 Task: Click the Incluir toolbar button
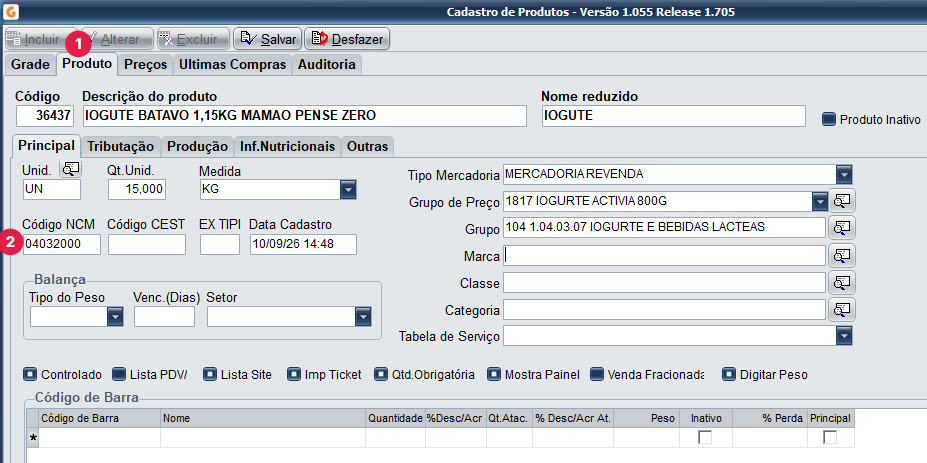click(x=41, y=40)
